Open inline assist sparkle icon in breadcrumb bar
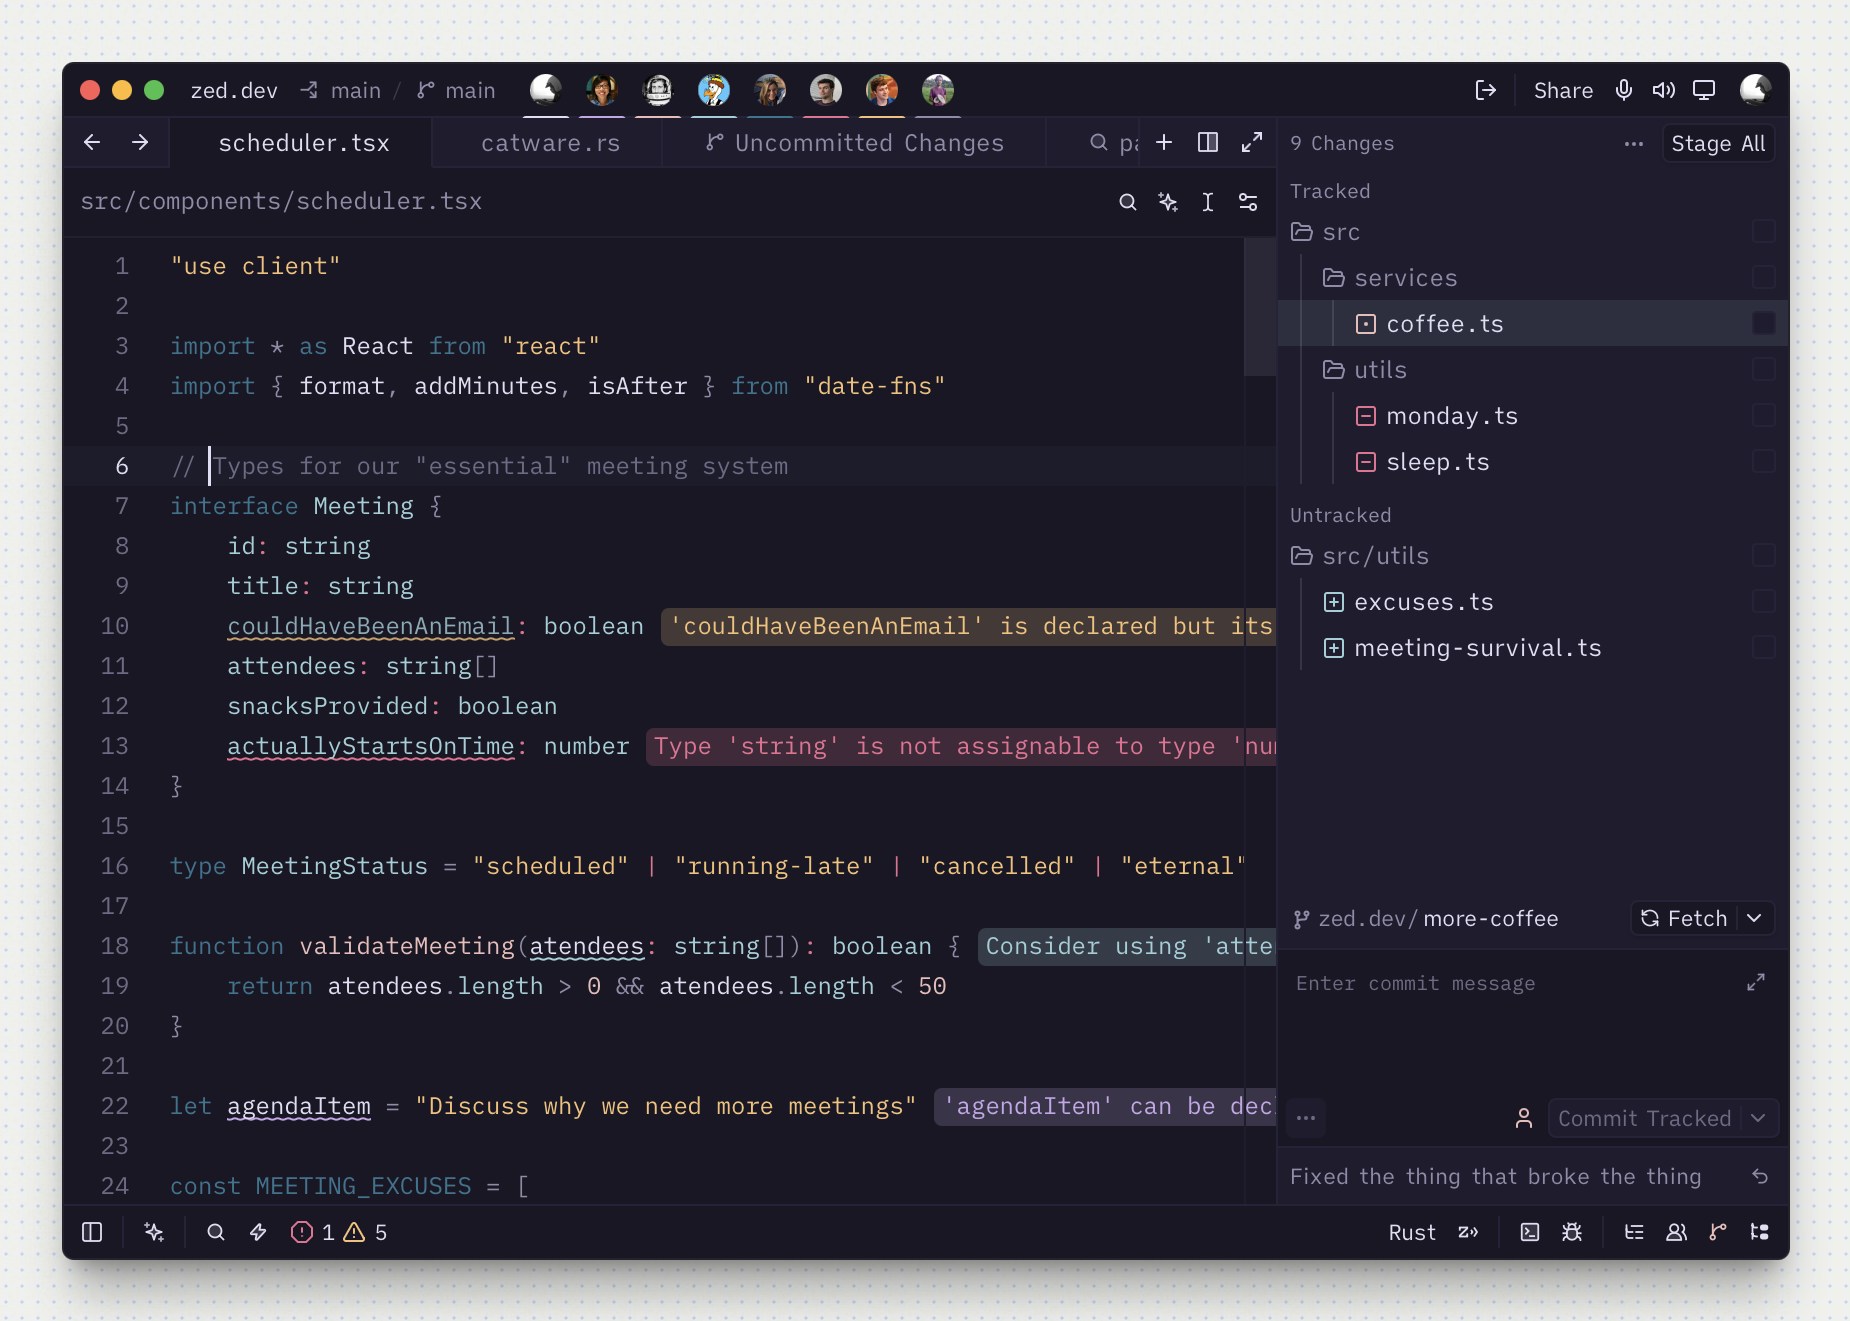The image size is (1850, 1321). 1168,202
